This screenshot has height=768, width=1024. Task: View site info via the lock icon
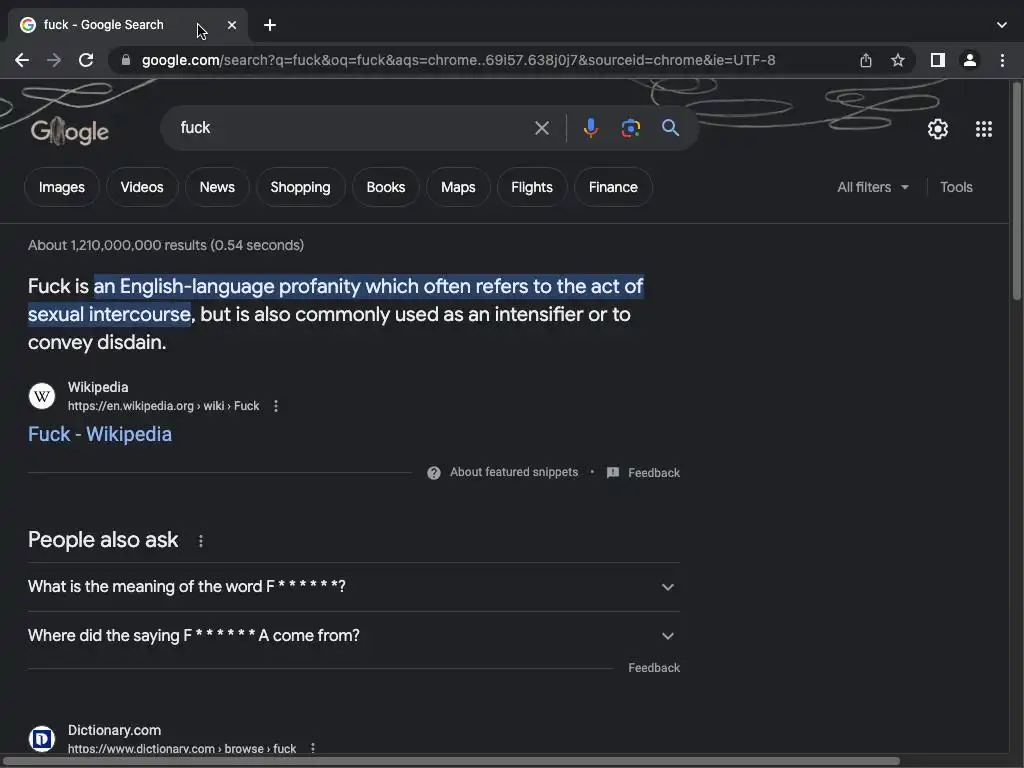126,60
